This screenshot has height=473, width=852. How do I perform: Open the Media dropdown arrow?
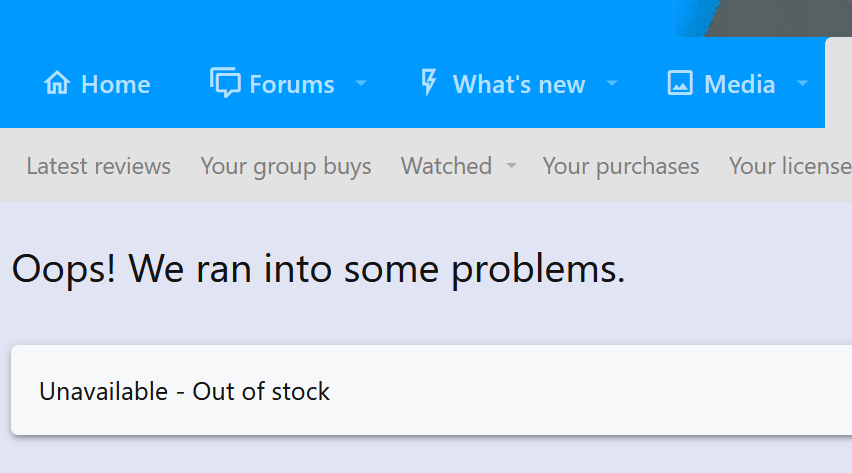click(x=803, y=83)
